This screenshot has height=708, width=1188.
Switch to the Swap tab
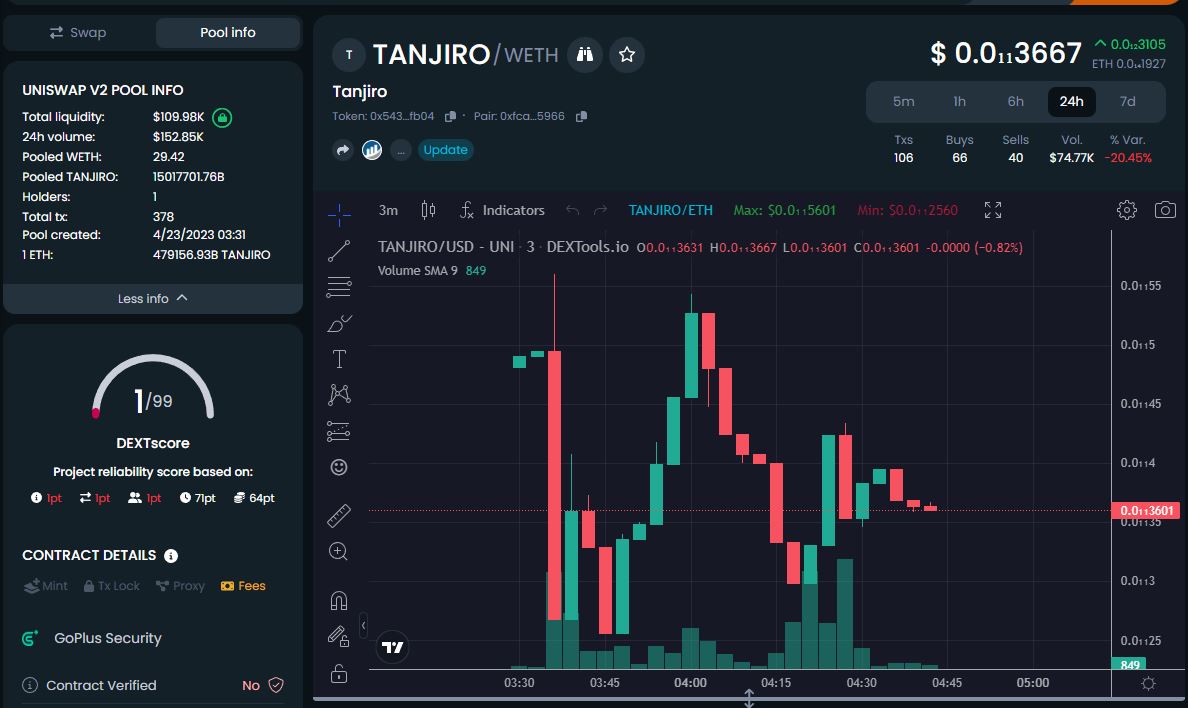pos(78,33)
